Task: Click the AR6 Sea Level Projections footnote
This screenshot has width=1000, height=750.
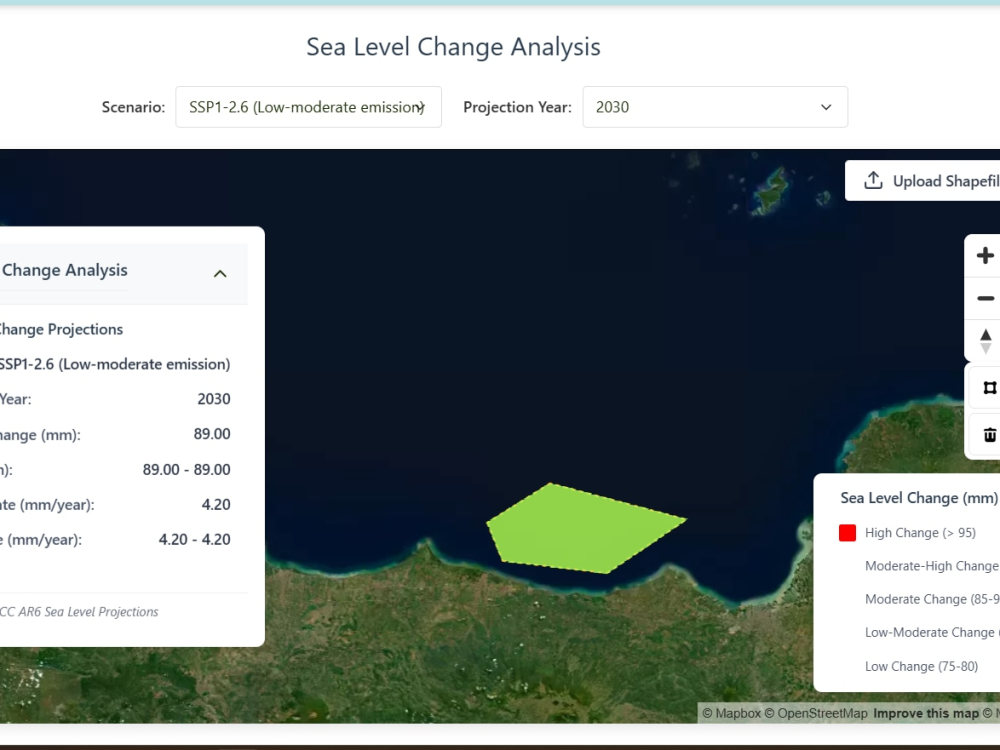Action: [79, 612]
